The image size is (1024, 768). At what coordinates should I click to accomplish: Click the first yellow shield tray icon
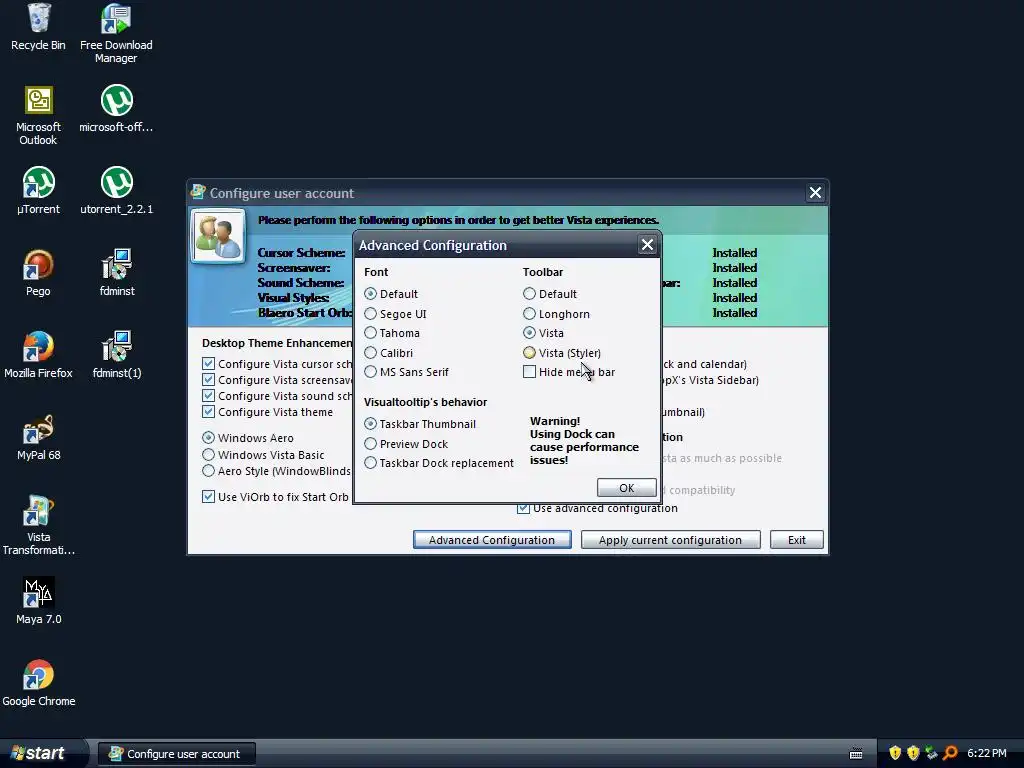pos(895,753)
